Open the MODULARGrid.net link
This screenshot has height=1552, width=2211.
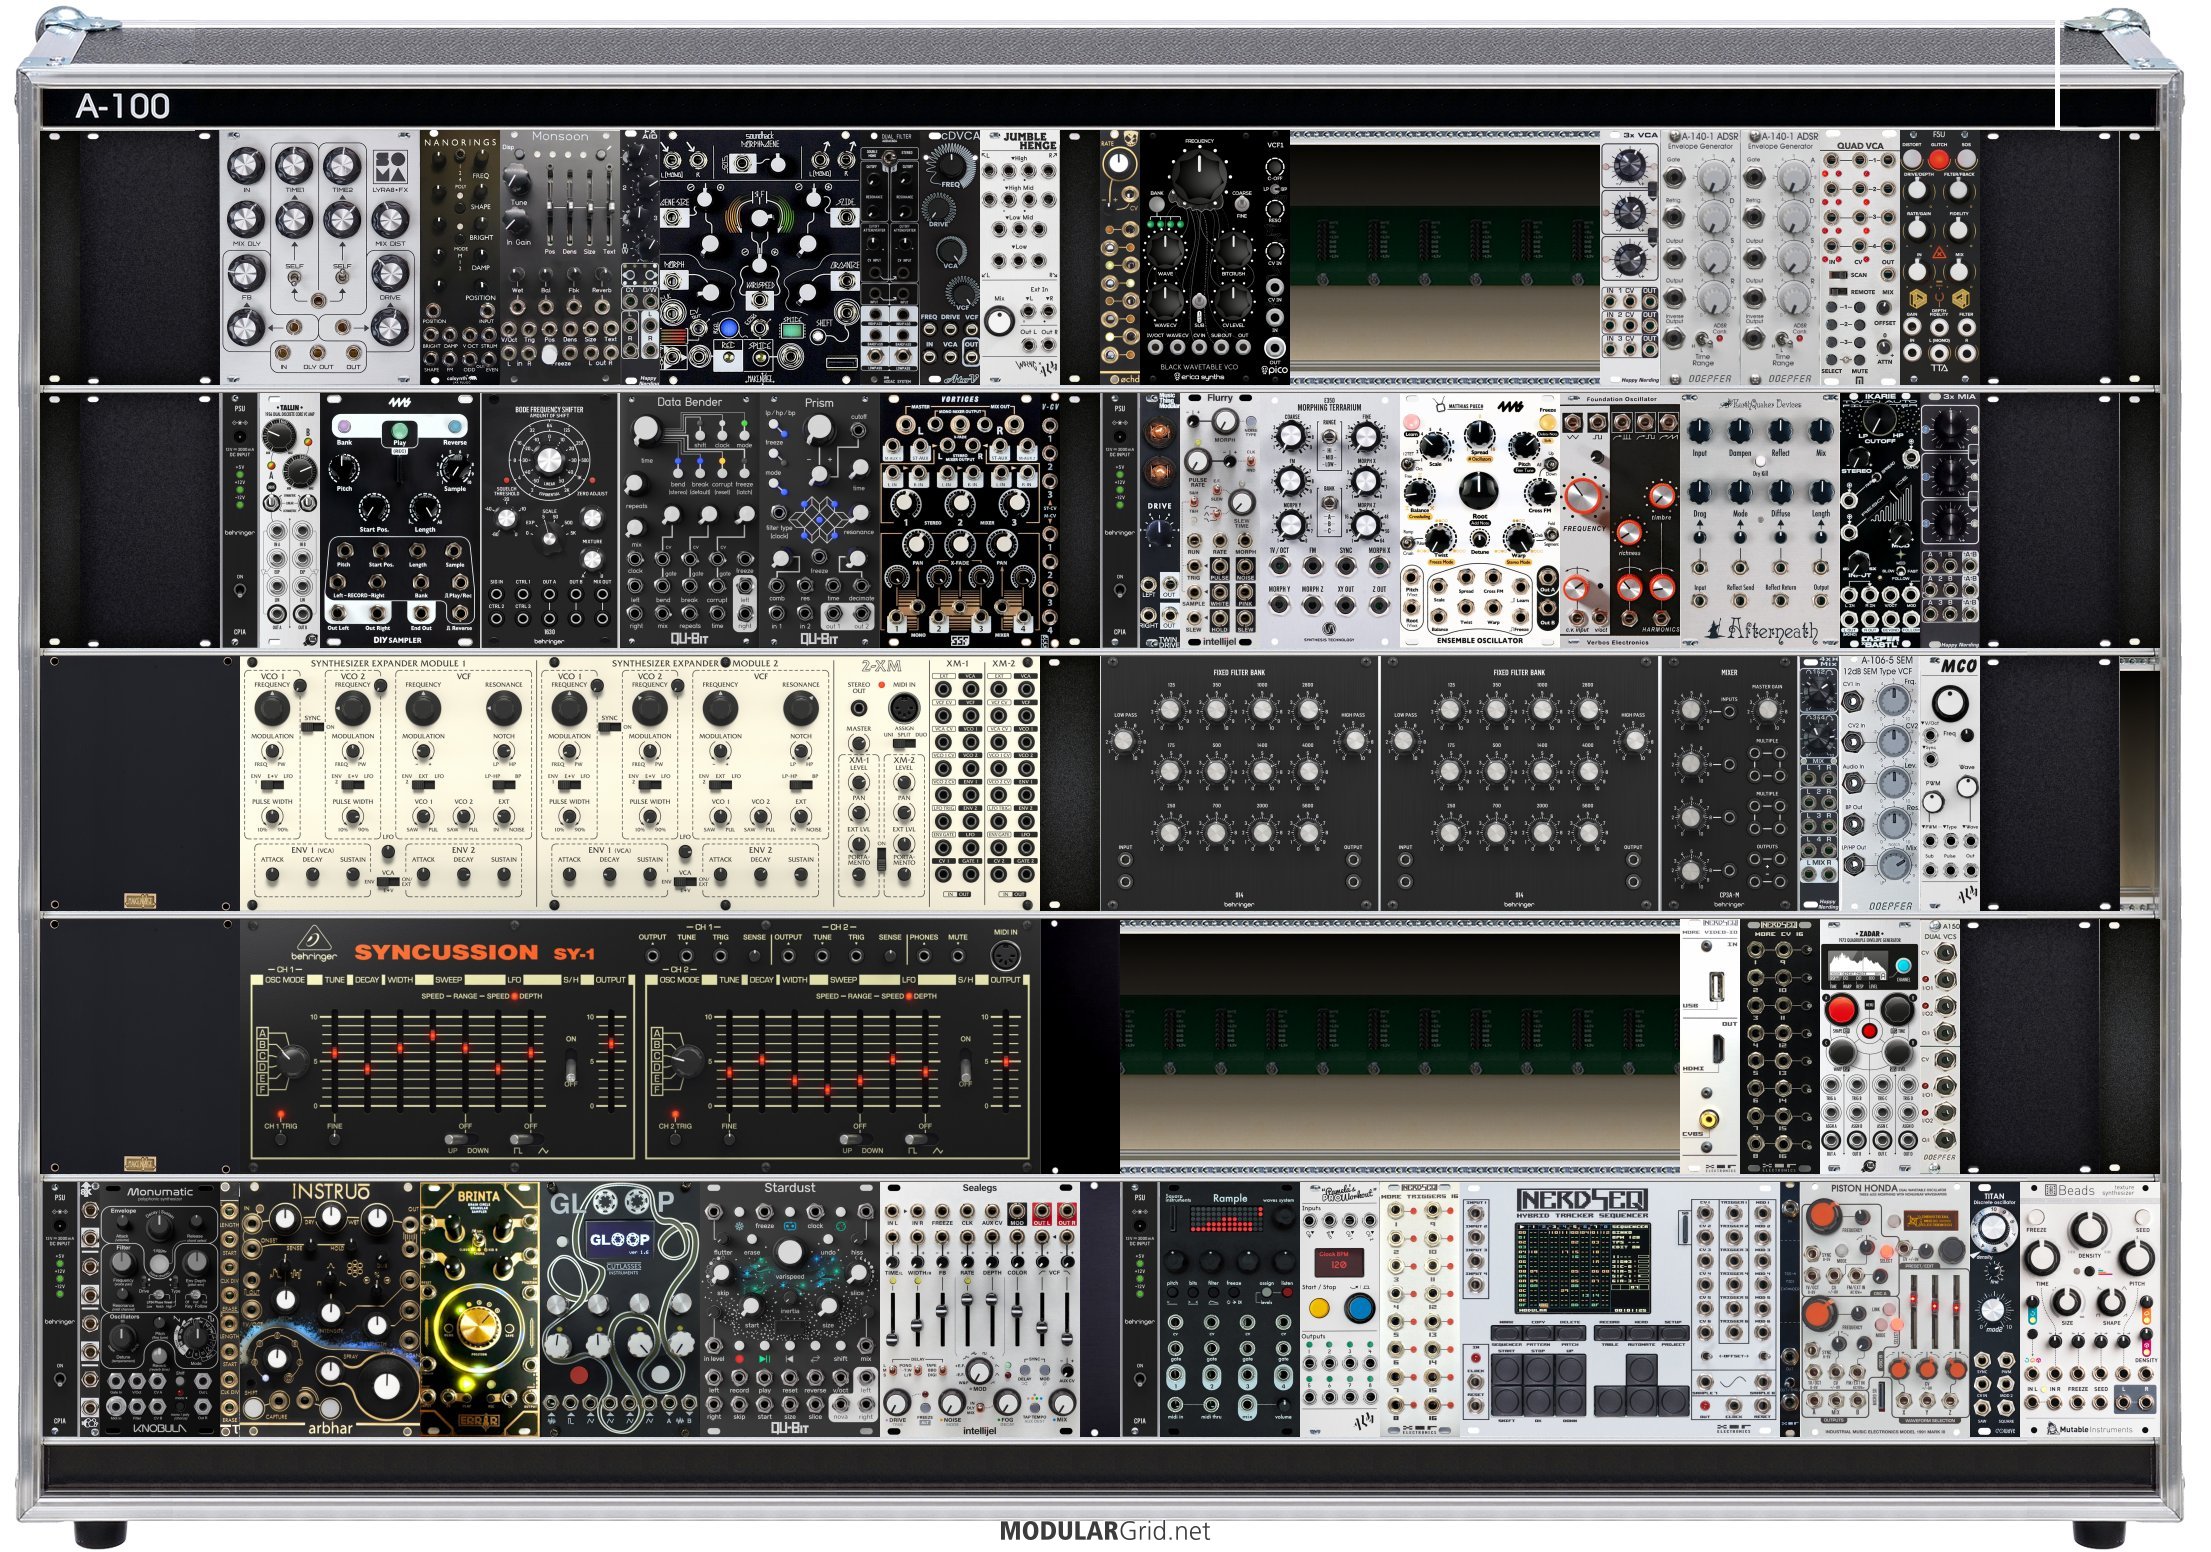[x=1104, y=1531]
